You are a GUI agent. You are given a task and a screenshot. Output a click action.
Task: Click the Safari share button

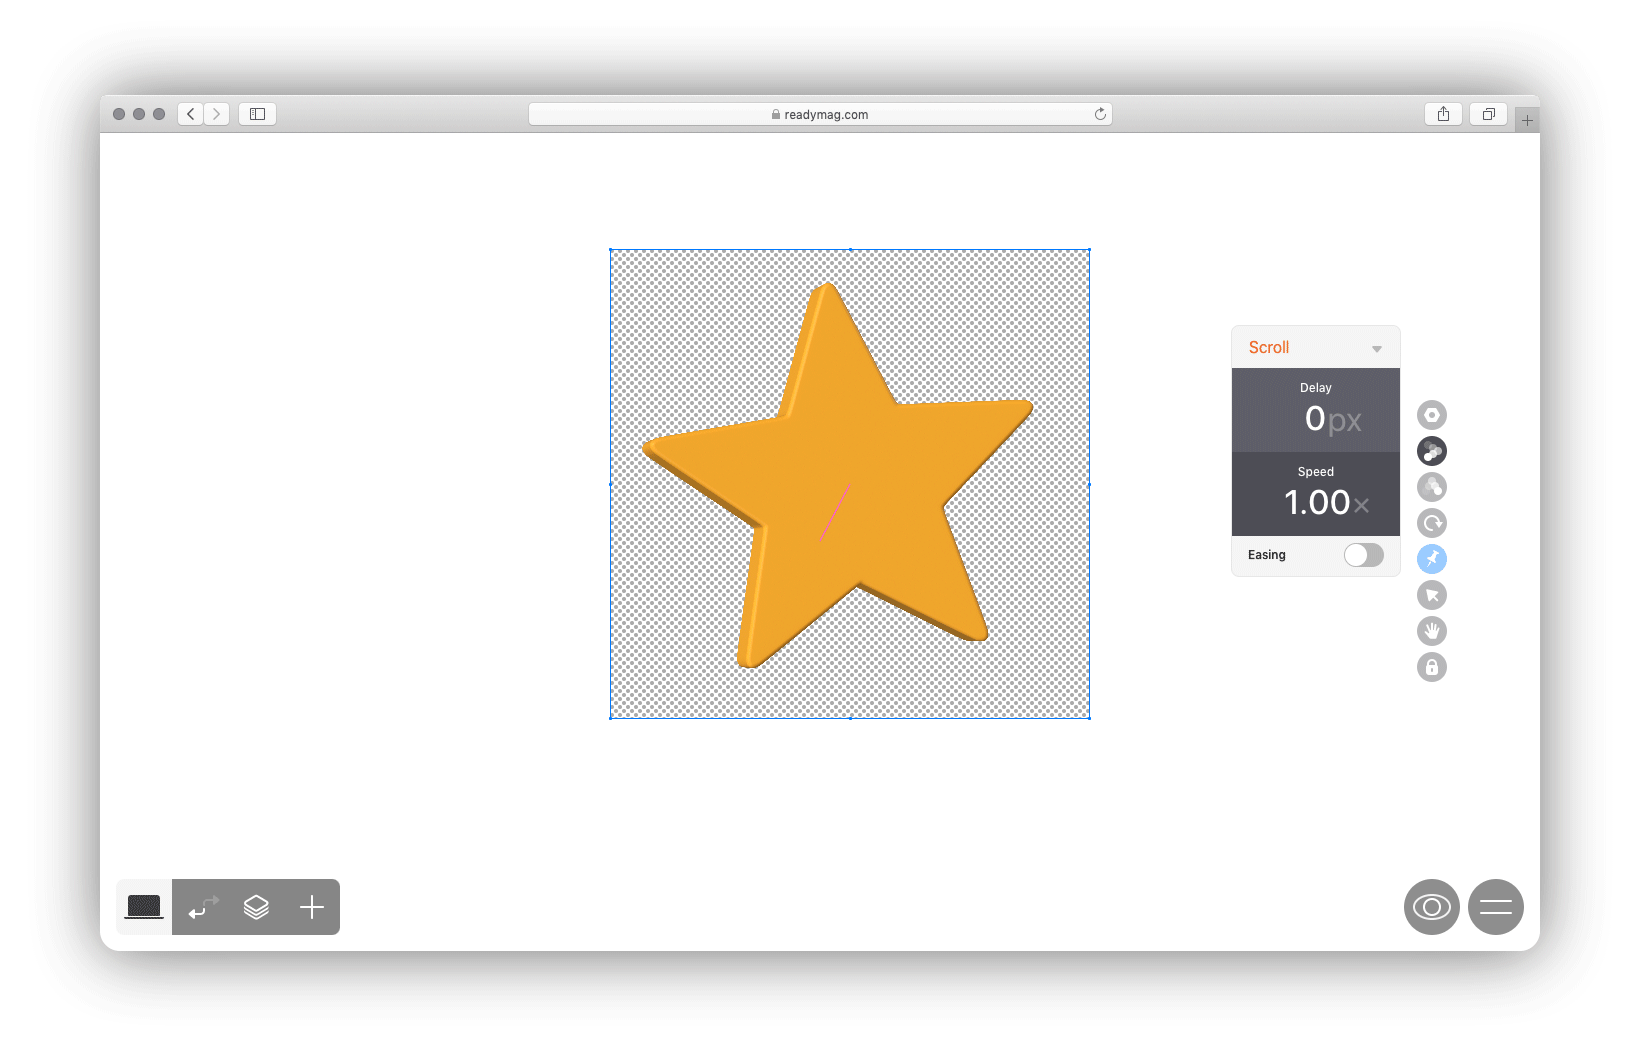point(1443,114)
